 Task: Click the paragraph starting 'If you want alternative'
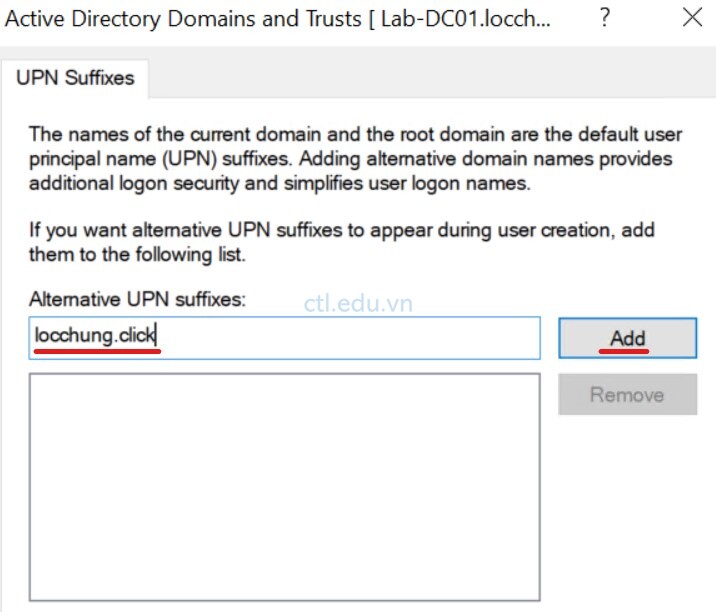[x=342, y=242]
